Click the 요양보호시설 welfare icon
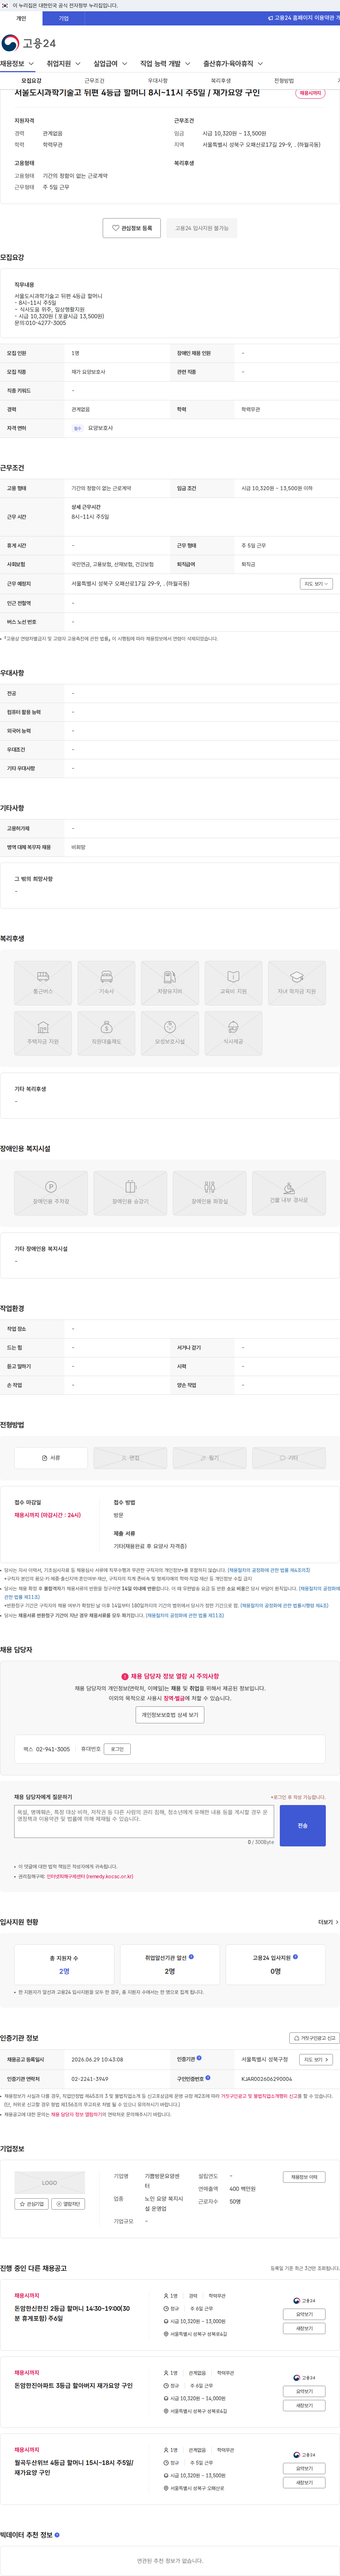 [x=170, y=1033]
